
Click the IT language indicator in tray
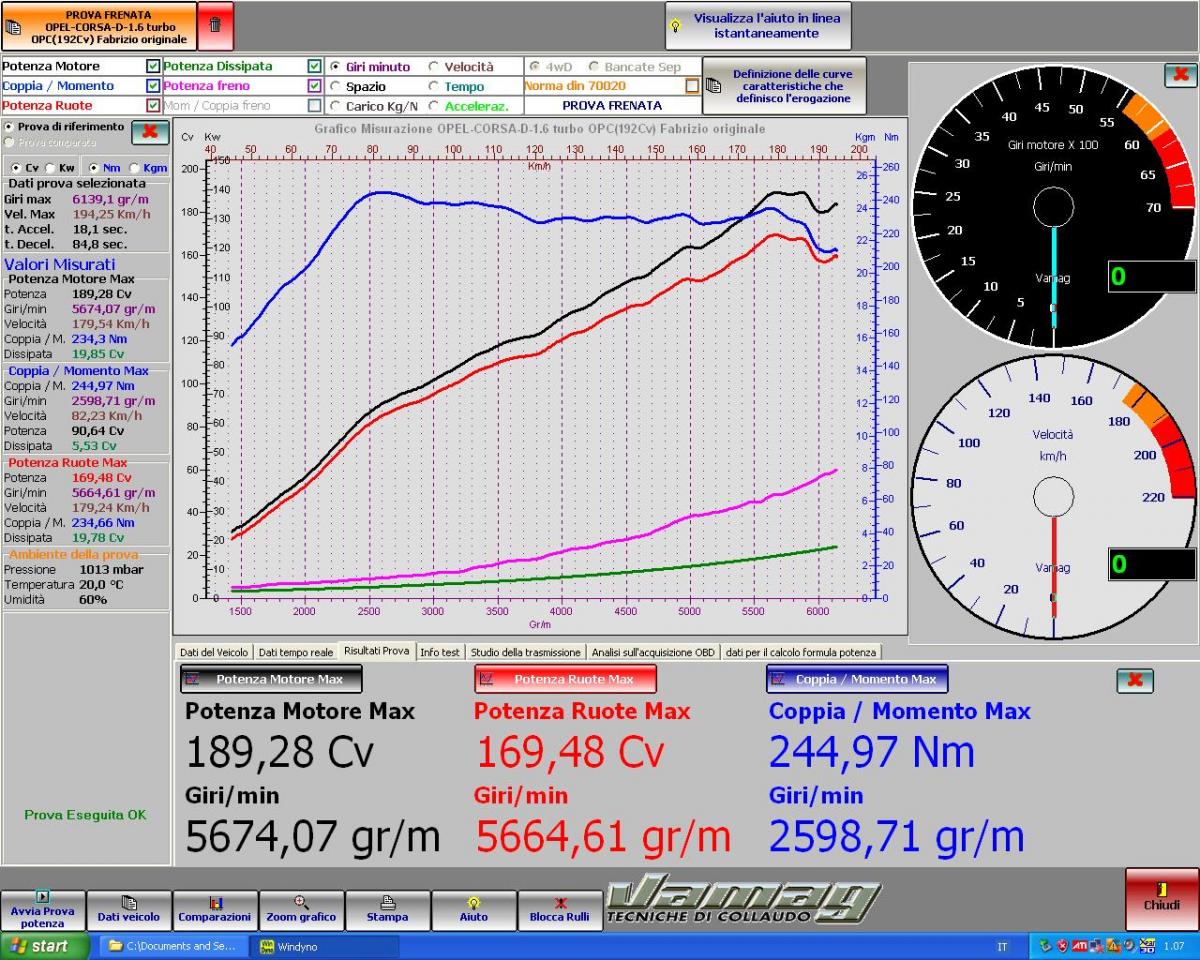1002,946
